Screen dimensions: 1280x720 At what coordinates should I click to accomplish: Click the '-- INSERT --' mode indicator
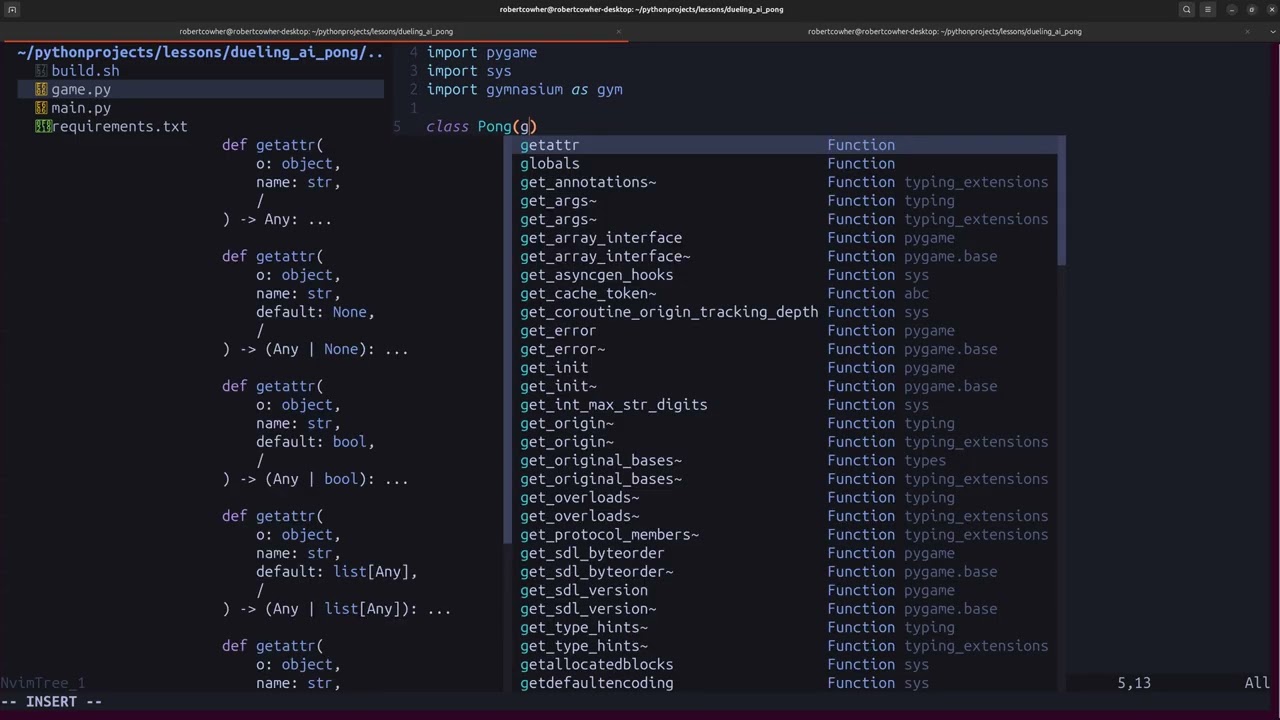pyautogui.click(x=52, y=701)
